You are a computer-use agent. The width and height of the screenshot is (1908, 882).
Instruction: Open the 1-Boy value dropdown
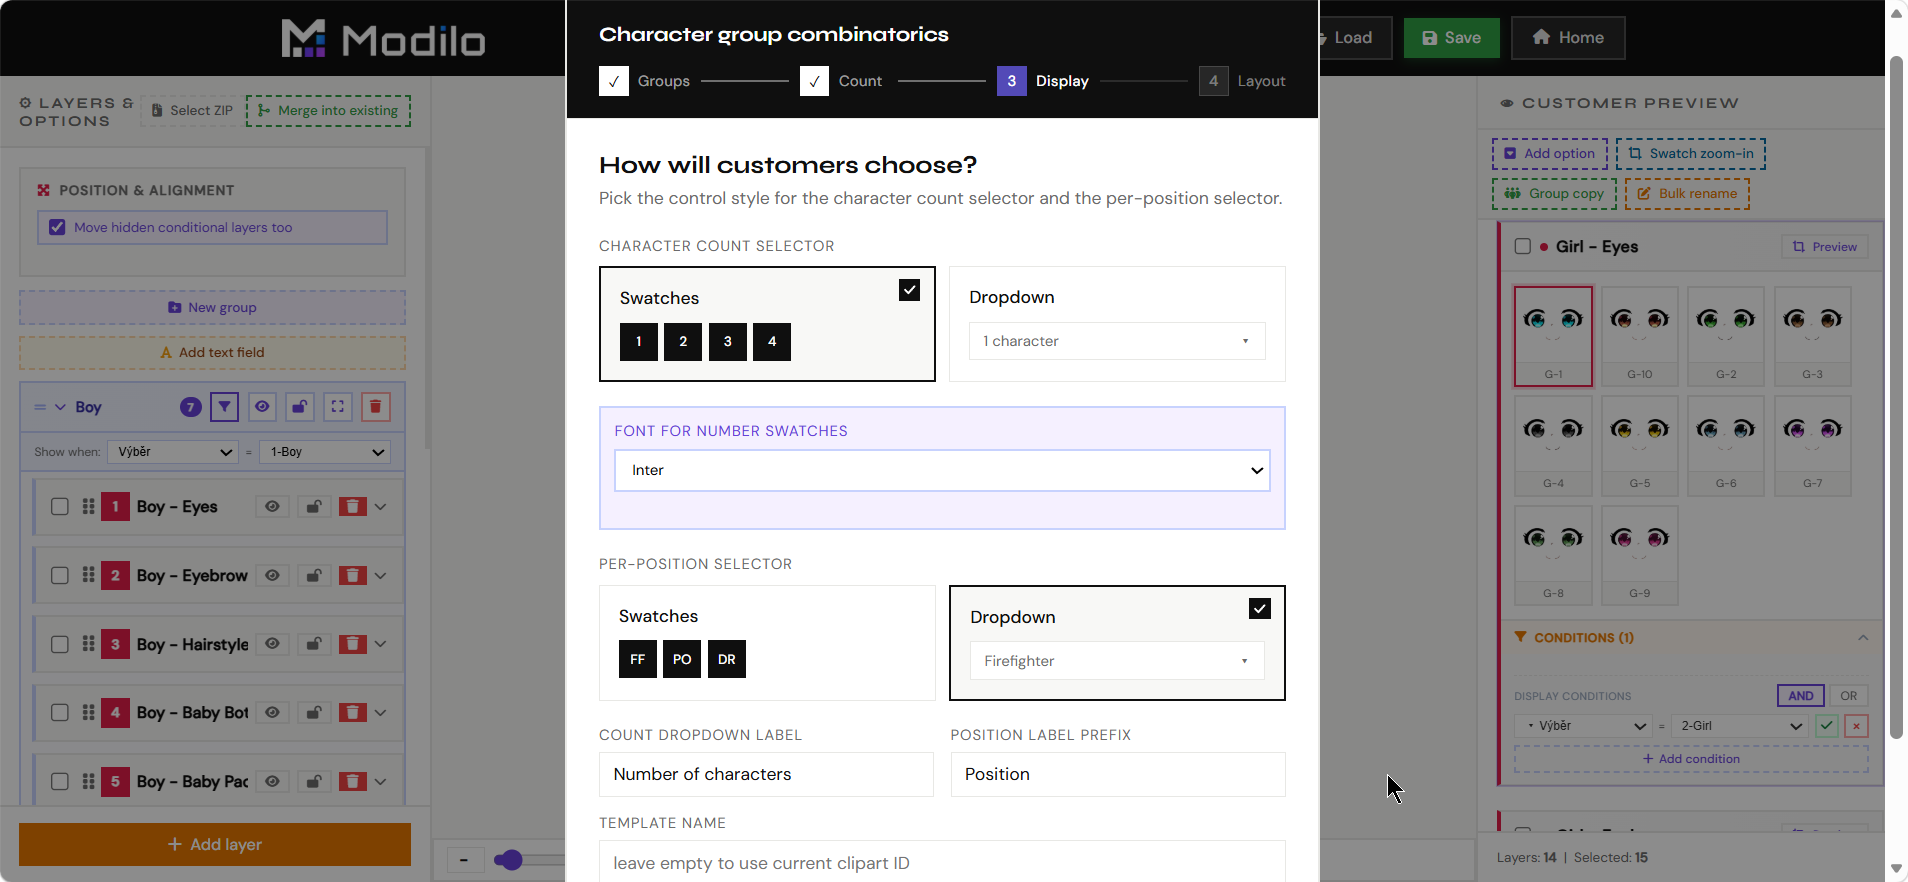325,452
